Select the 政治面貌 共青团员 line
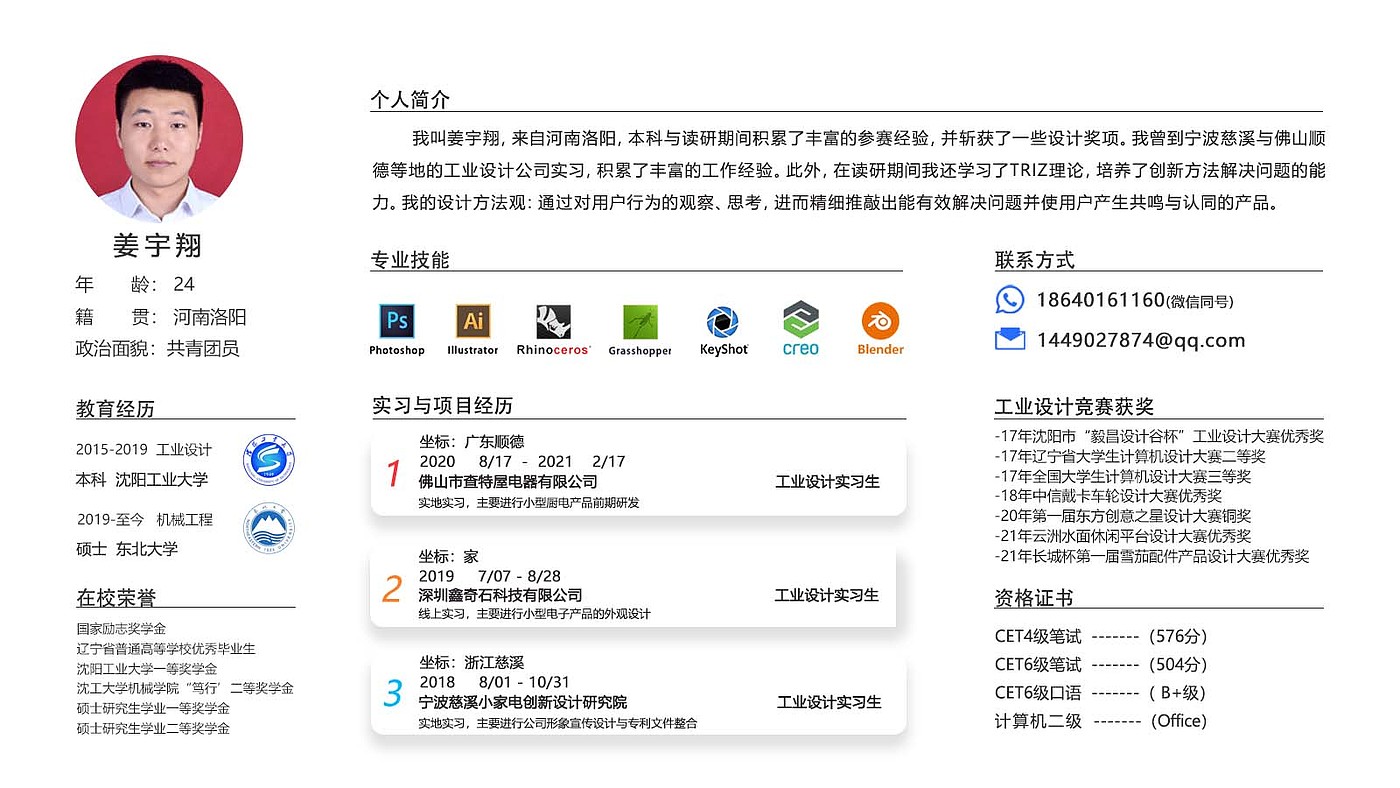1400x788 pixels. click(157, 349)
